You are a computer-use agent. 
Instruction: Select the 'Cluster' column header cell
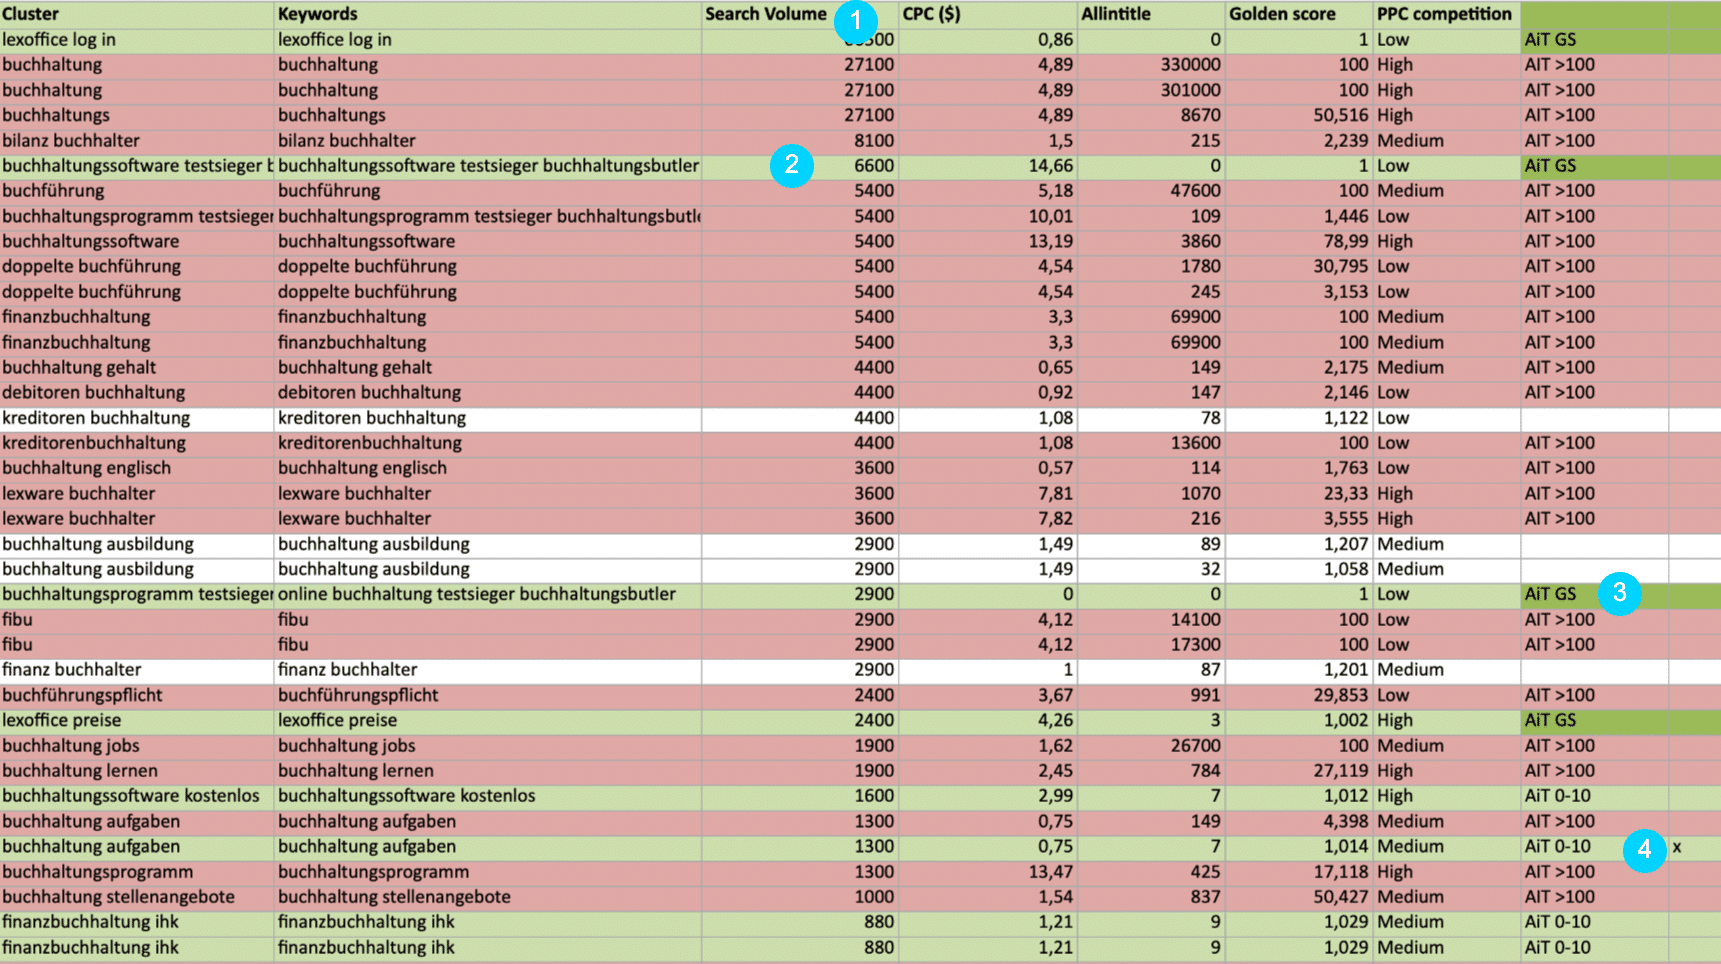(x=137, y=14)
